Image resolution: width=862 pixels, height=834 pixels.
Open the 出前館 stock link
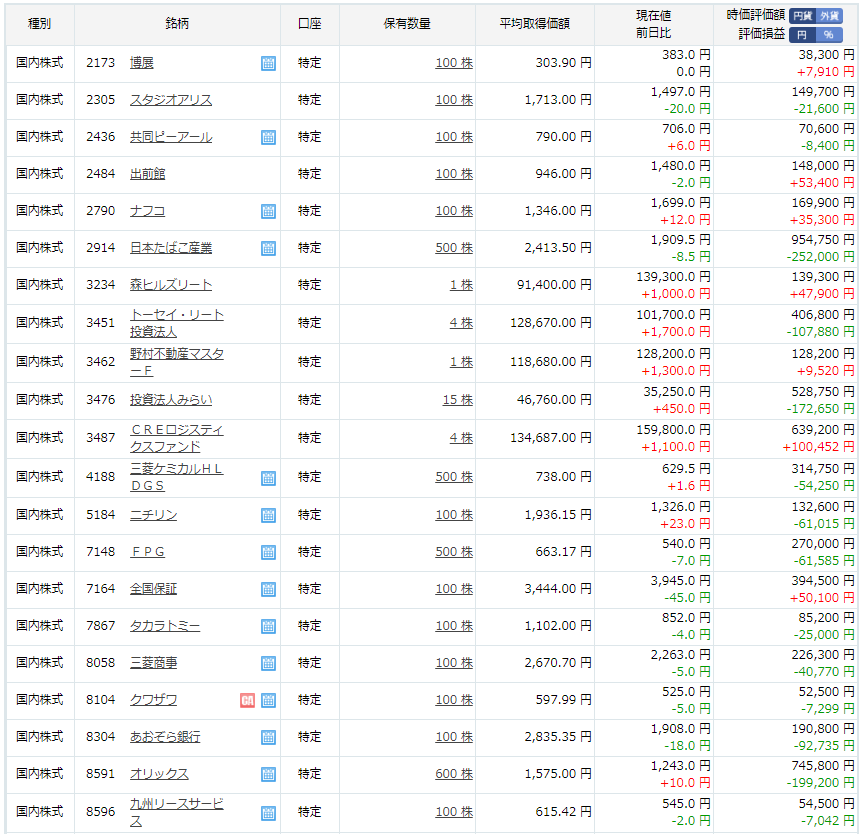[147, 174]
